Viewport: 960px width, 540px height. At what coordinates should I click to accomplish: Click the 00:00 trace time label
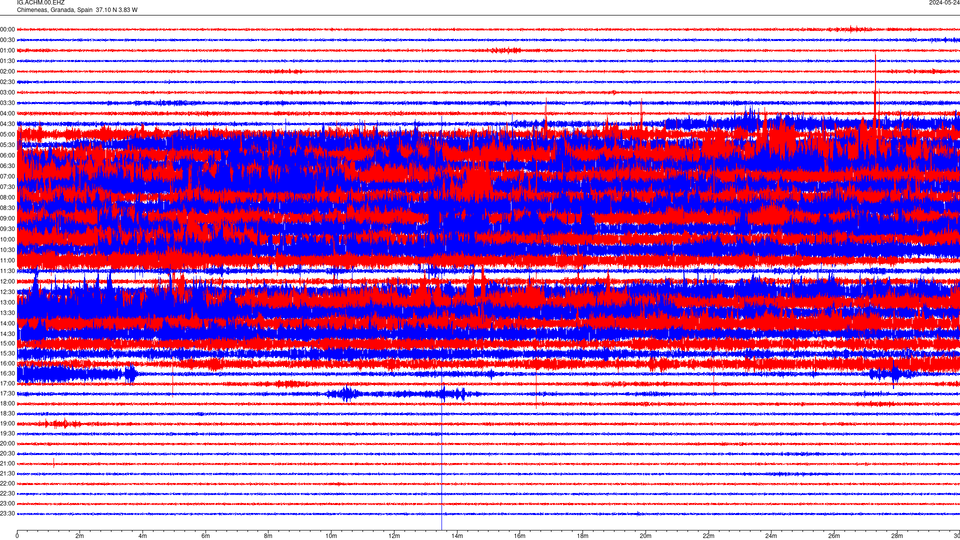(7, 29)
